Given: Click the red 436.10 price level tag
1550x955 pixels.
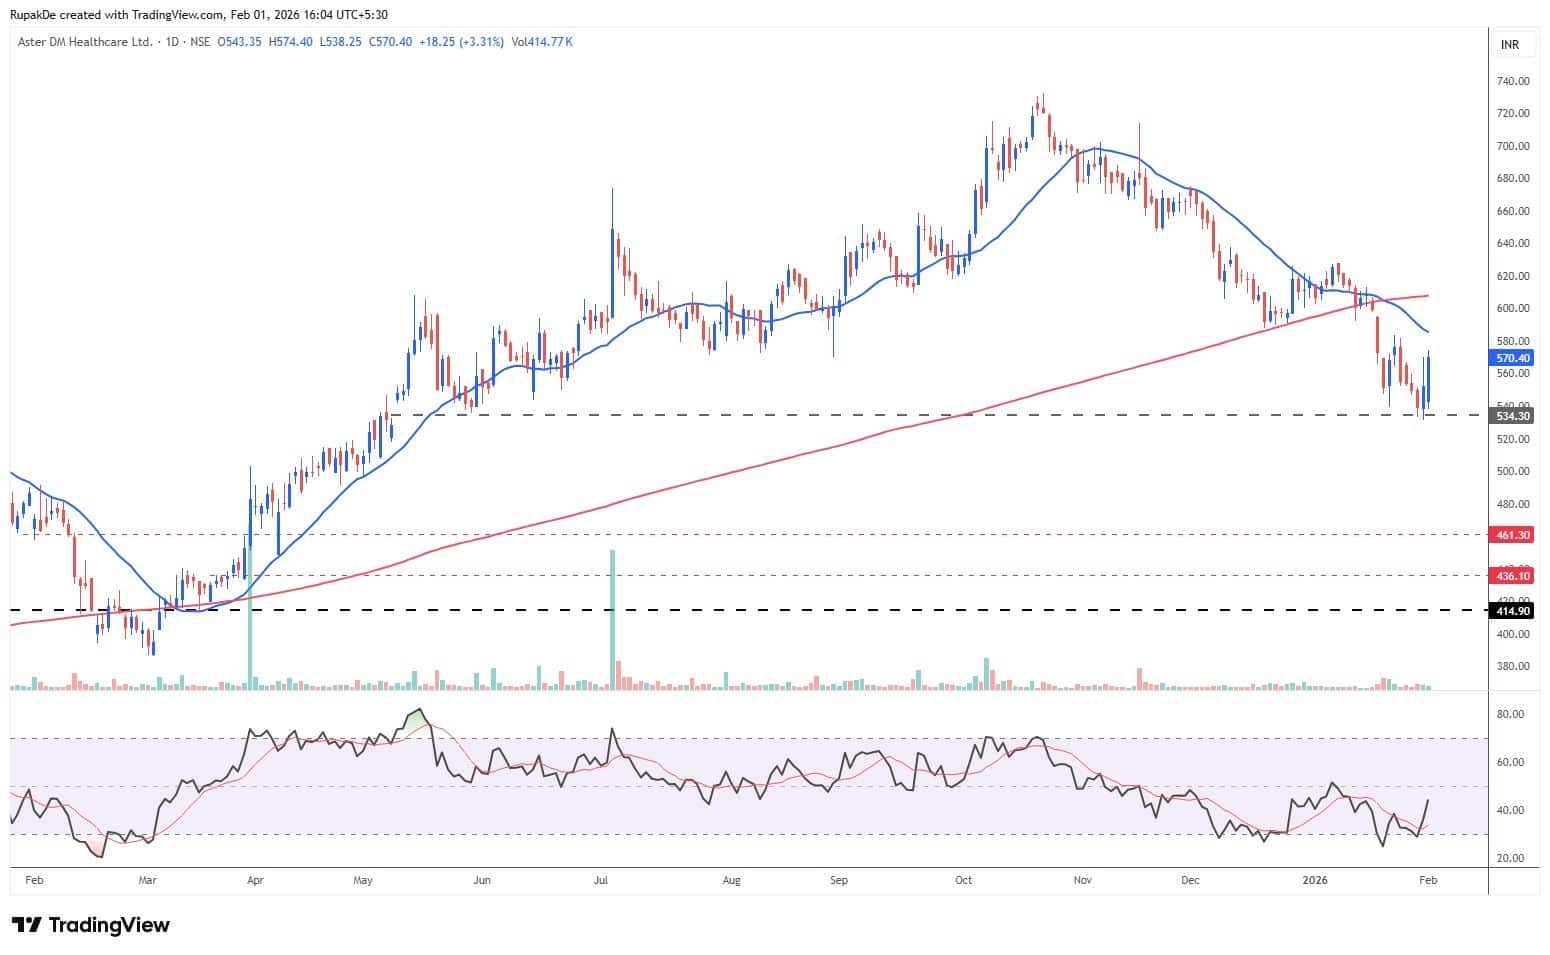Looking at the screenshot, I should [1513, 576].
